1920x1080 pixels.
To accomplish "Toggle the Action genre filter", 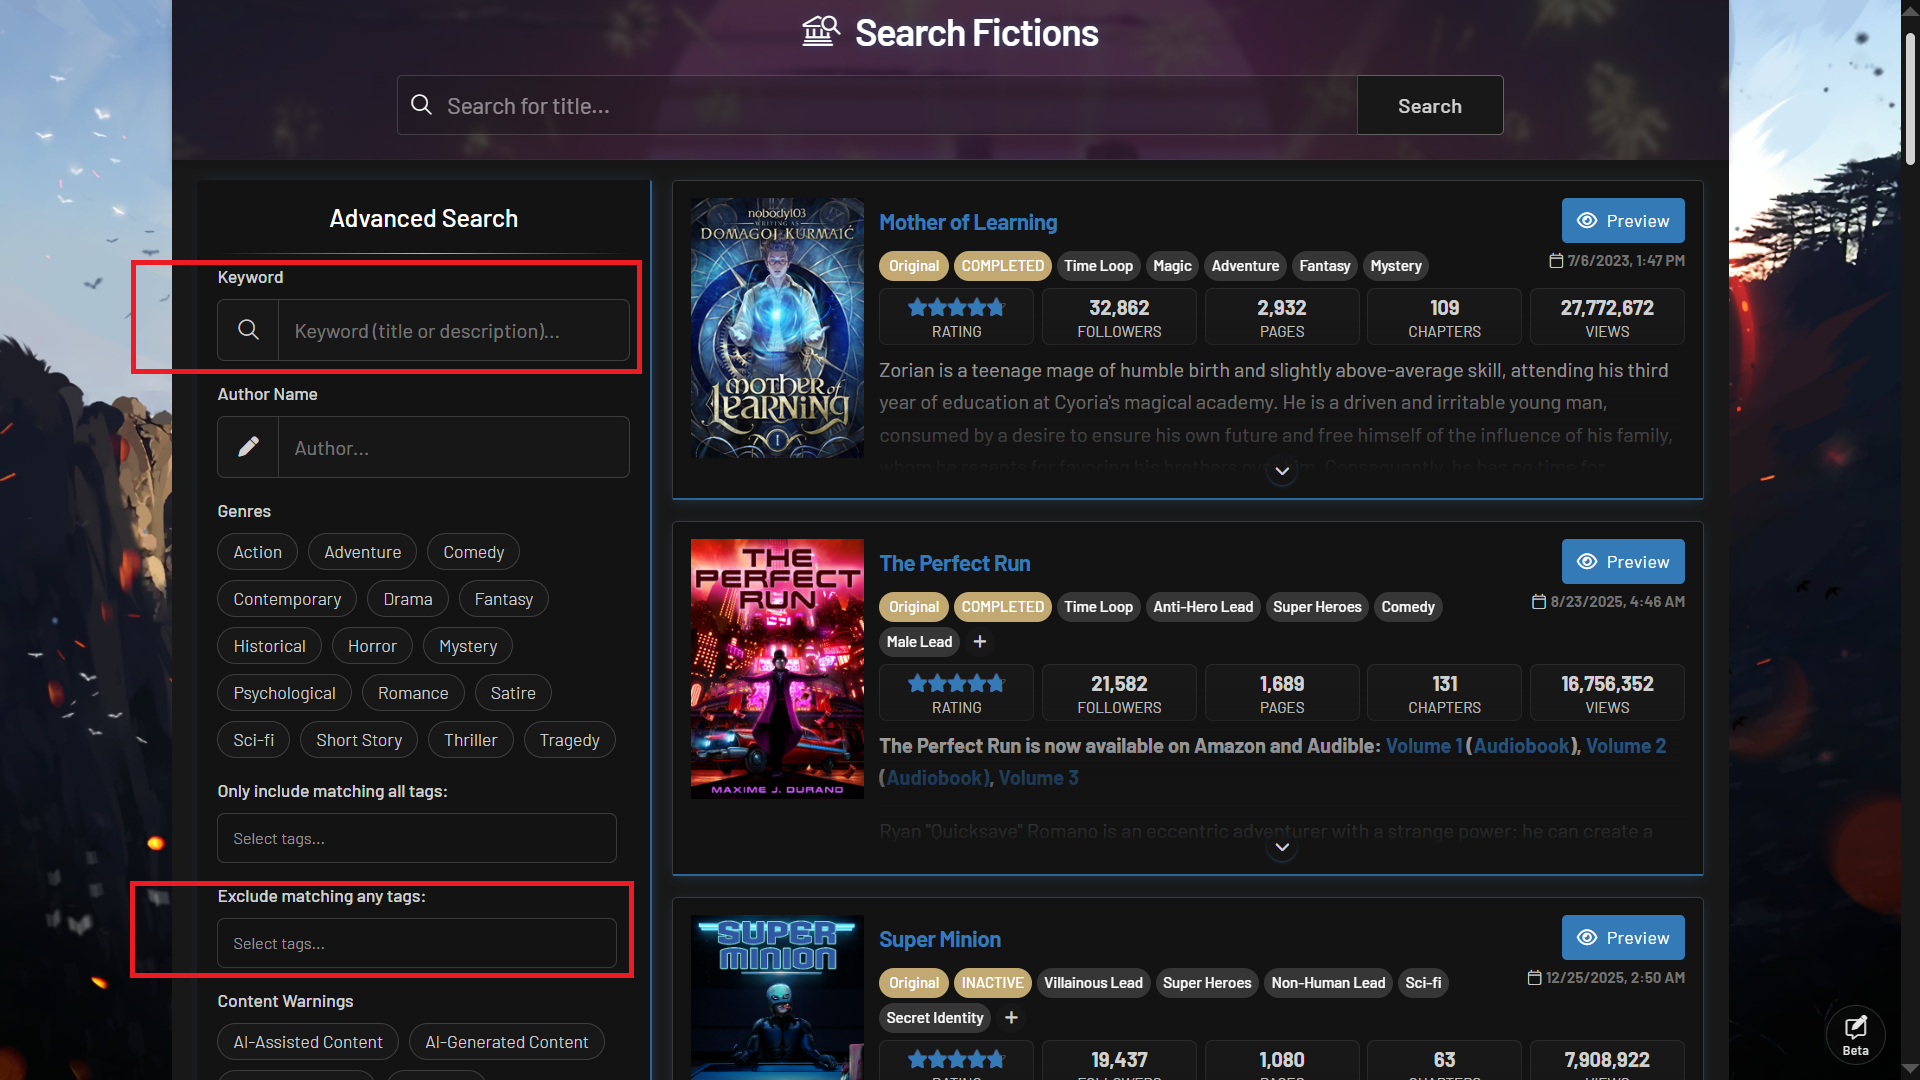I will click(258, 552).
